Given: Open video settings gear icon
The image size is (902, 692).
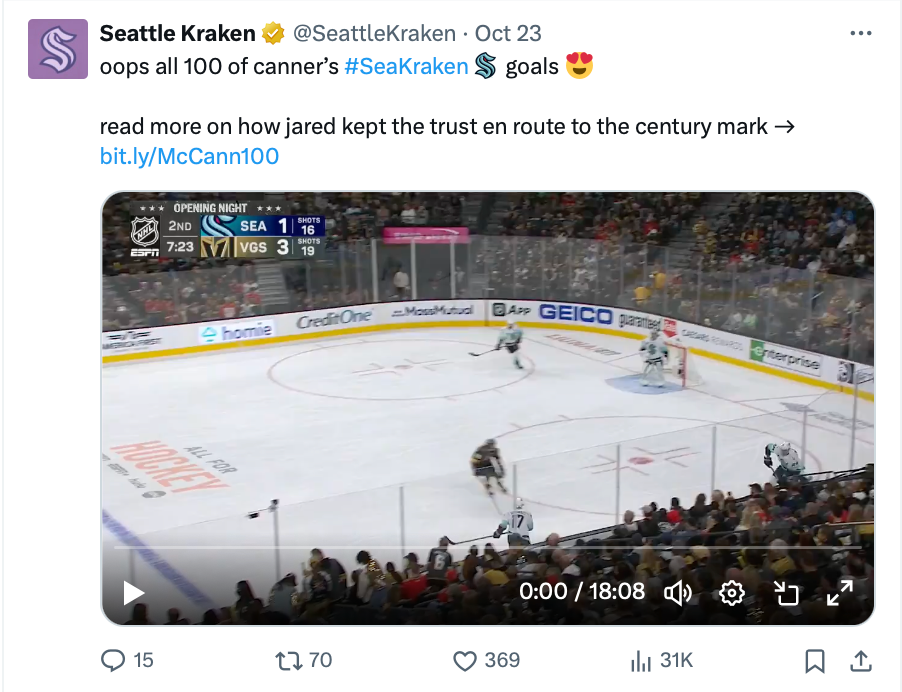Looking at the screenshot, I should [732, 593].
